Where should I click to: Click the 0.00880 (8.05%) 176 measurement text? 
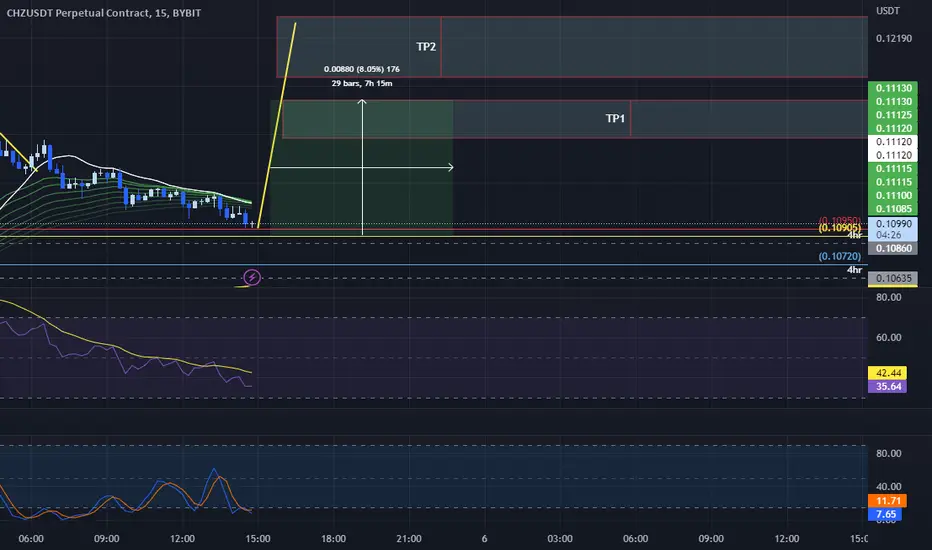tap(361, 69)
